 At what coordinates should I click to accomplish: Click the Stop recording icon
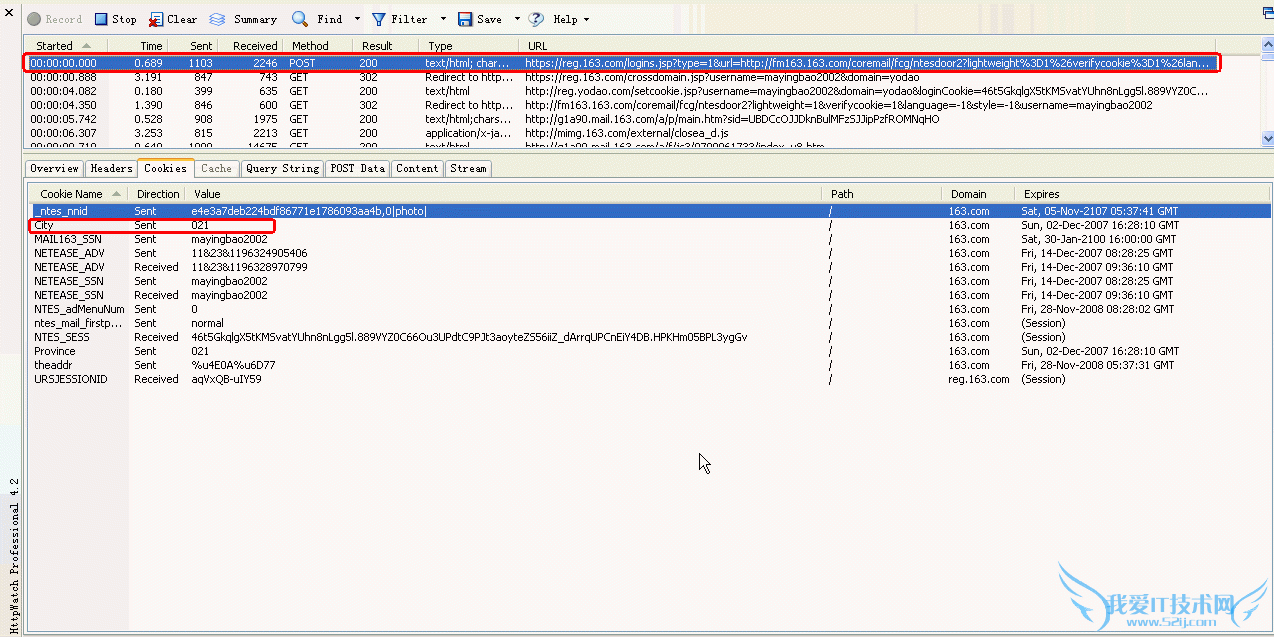tap(101, 19)
